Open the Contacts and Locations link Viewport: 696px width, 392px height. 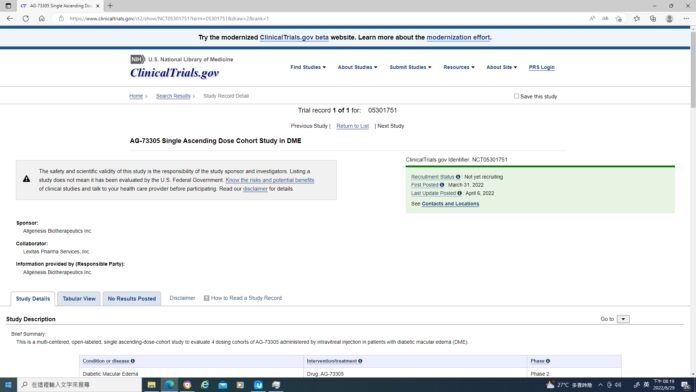pos(450,204)
